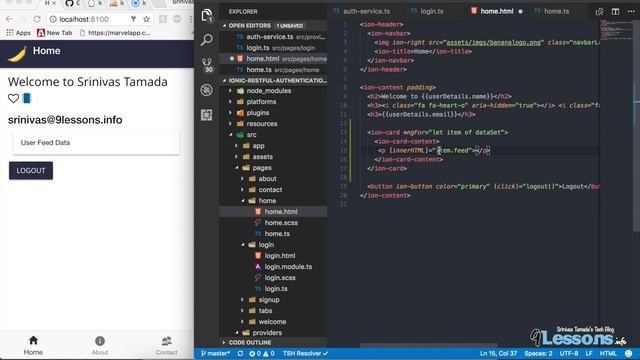Viewport: 640px width, 360px height.
Task: Select the Home tab in the app
Action: click(x=33, y=345)
